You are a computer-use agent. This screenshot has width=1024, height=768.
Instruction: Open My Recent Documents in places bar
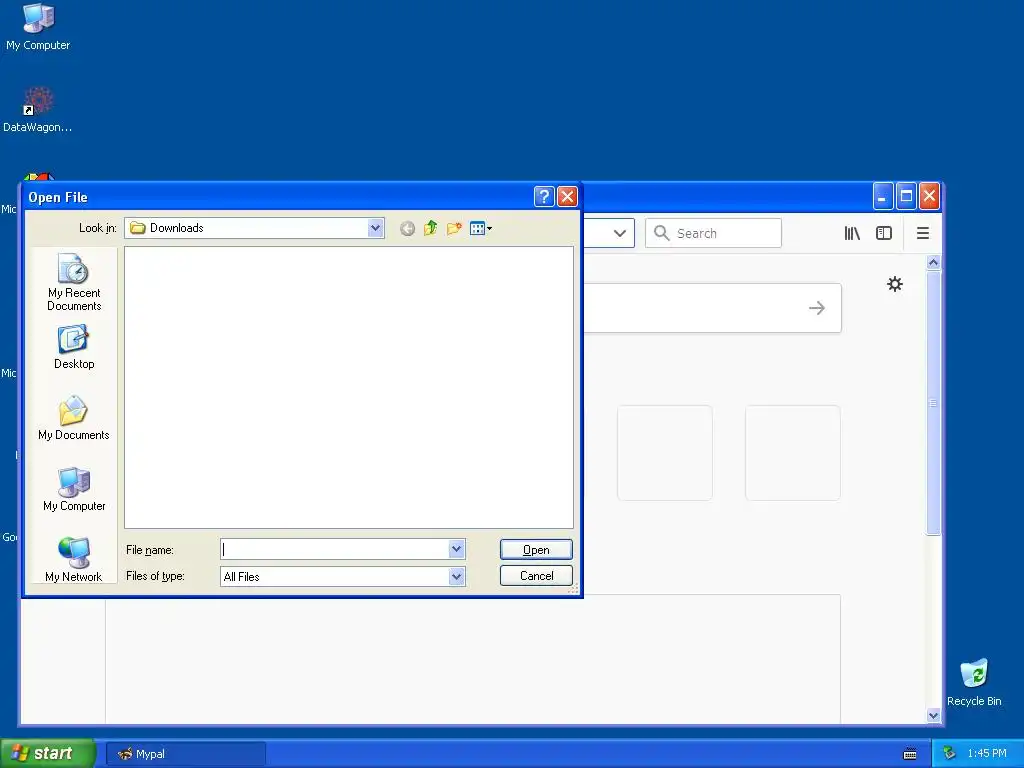pos(74,282)
